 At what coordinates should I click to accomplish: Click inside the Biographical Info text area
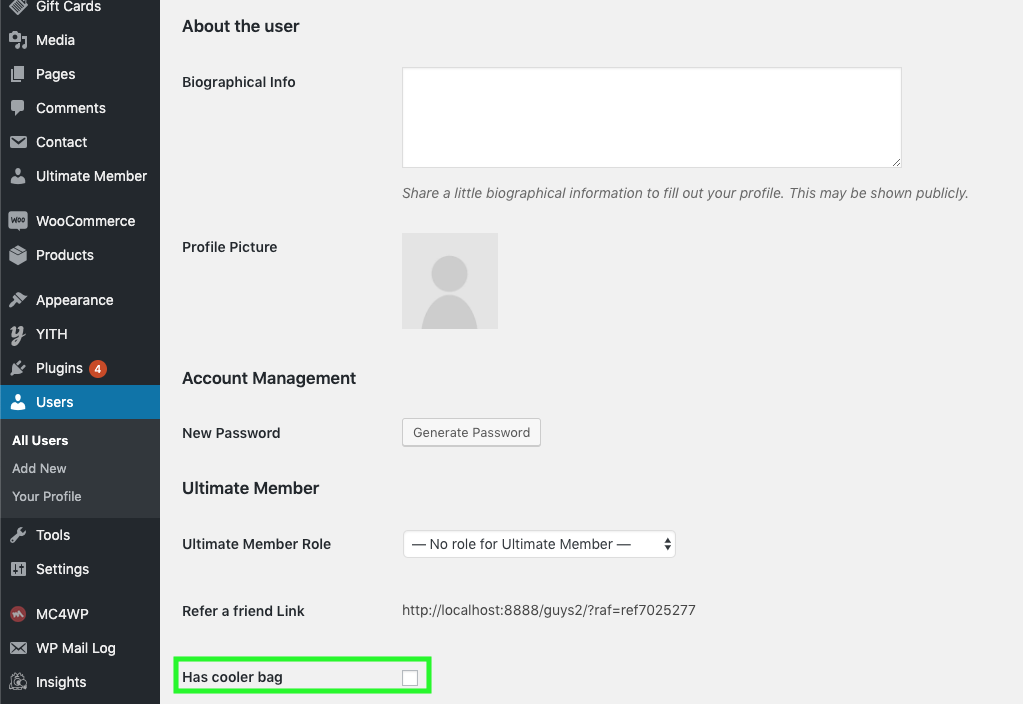651,117
